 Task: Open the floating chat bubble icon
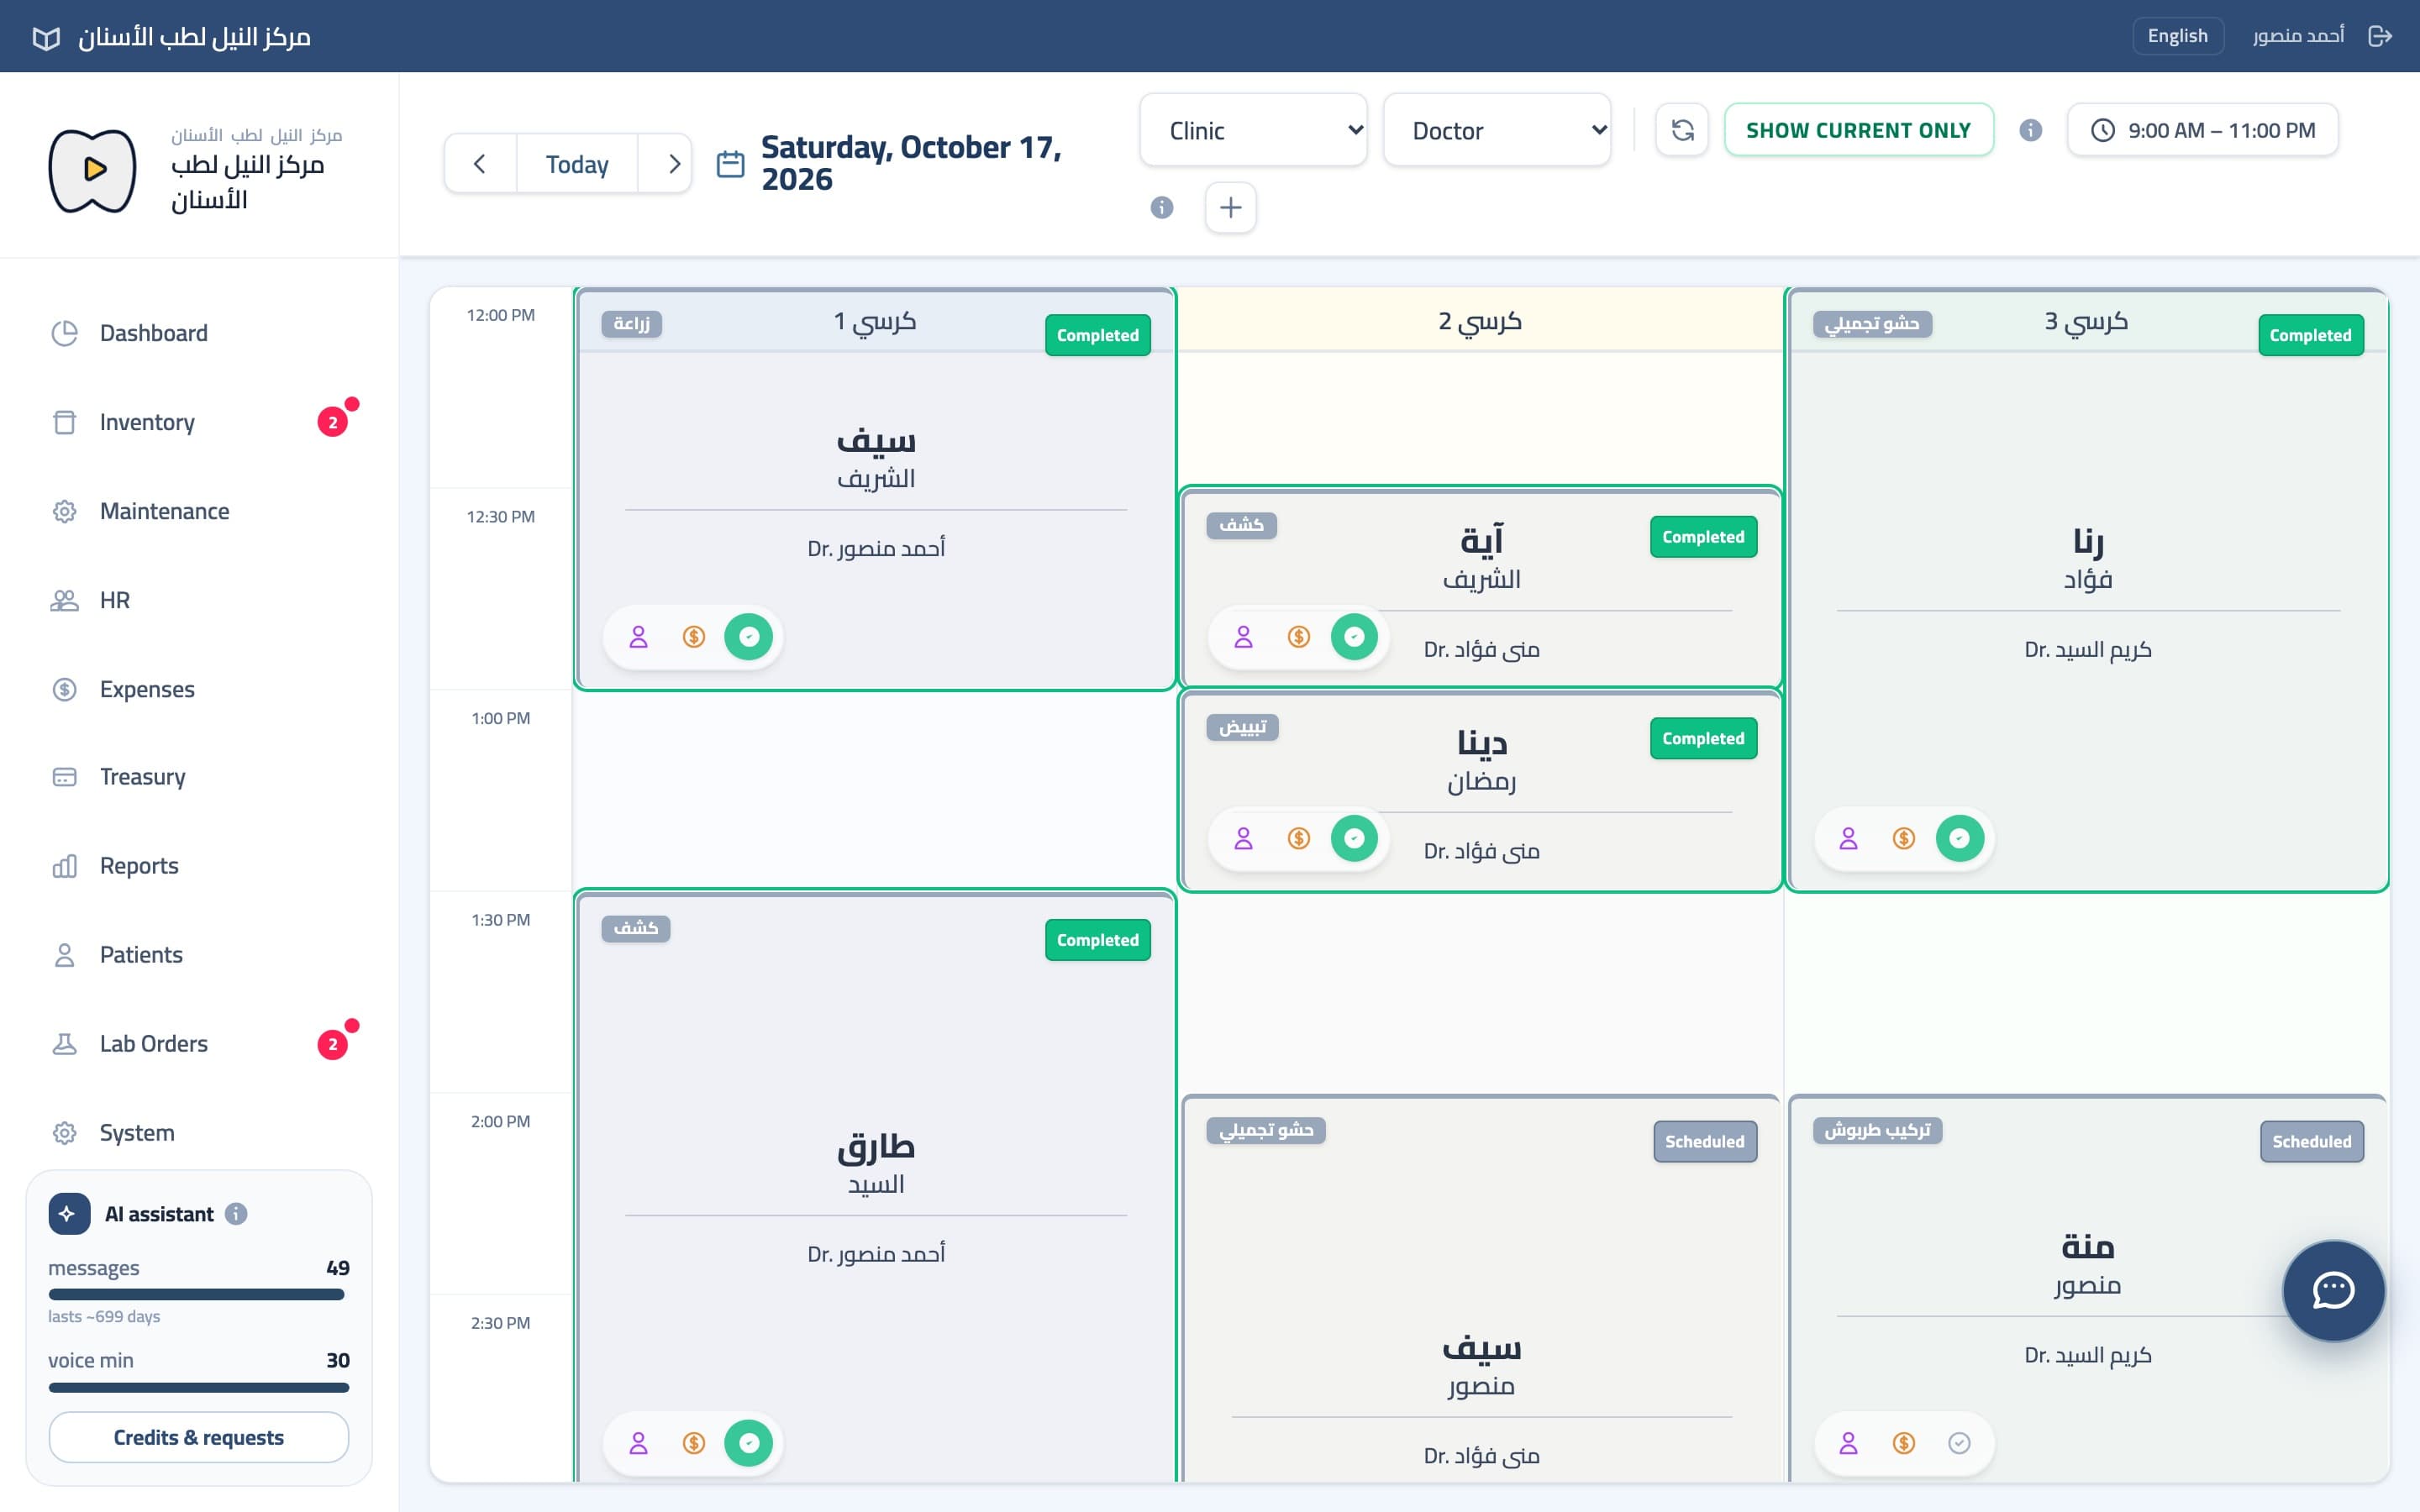tap(2333, 1290)
